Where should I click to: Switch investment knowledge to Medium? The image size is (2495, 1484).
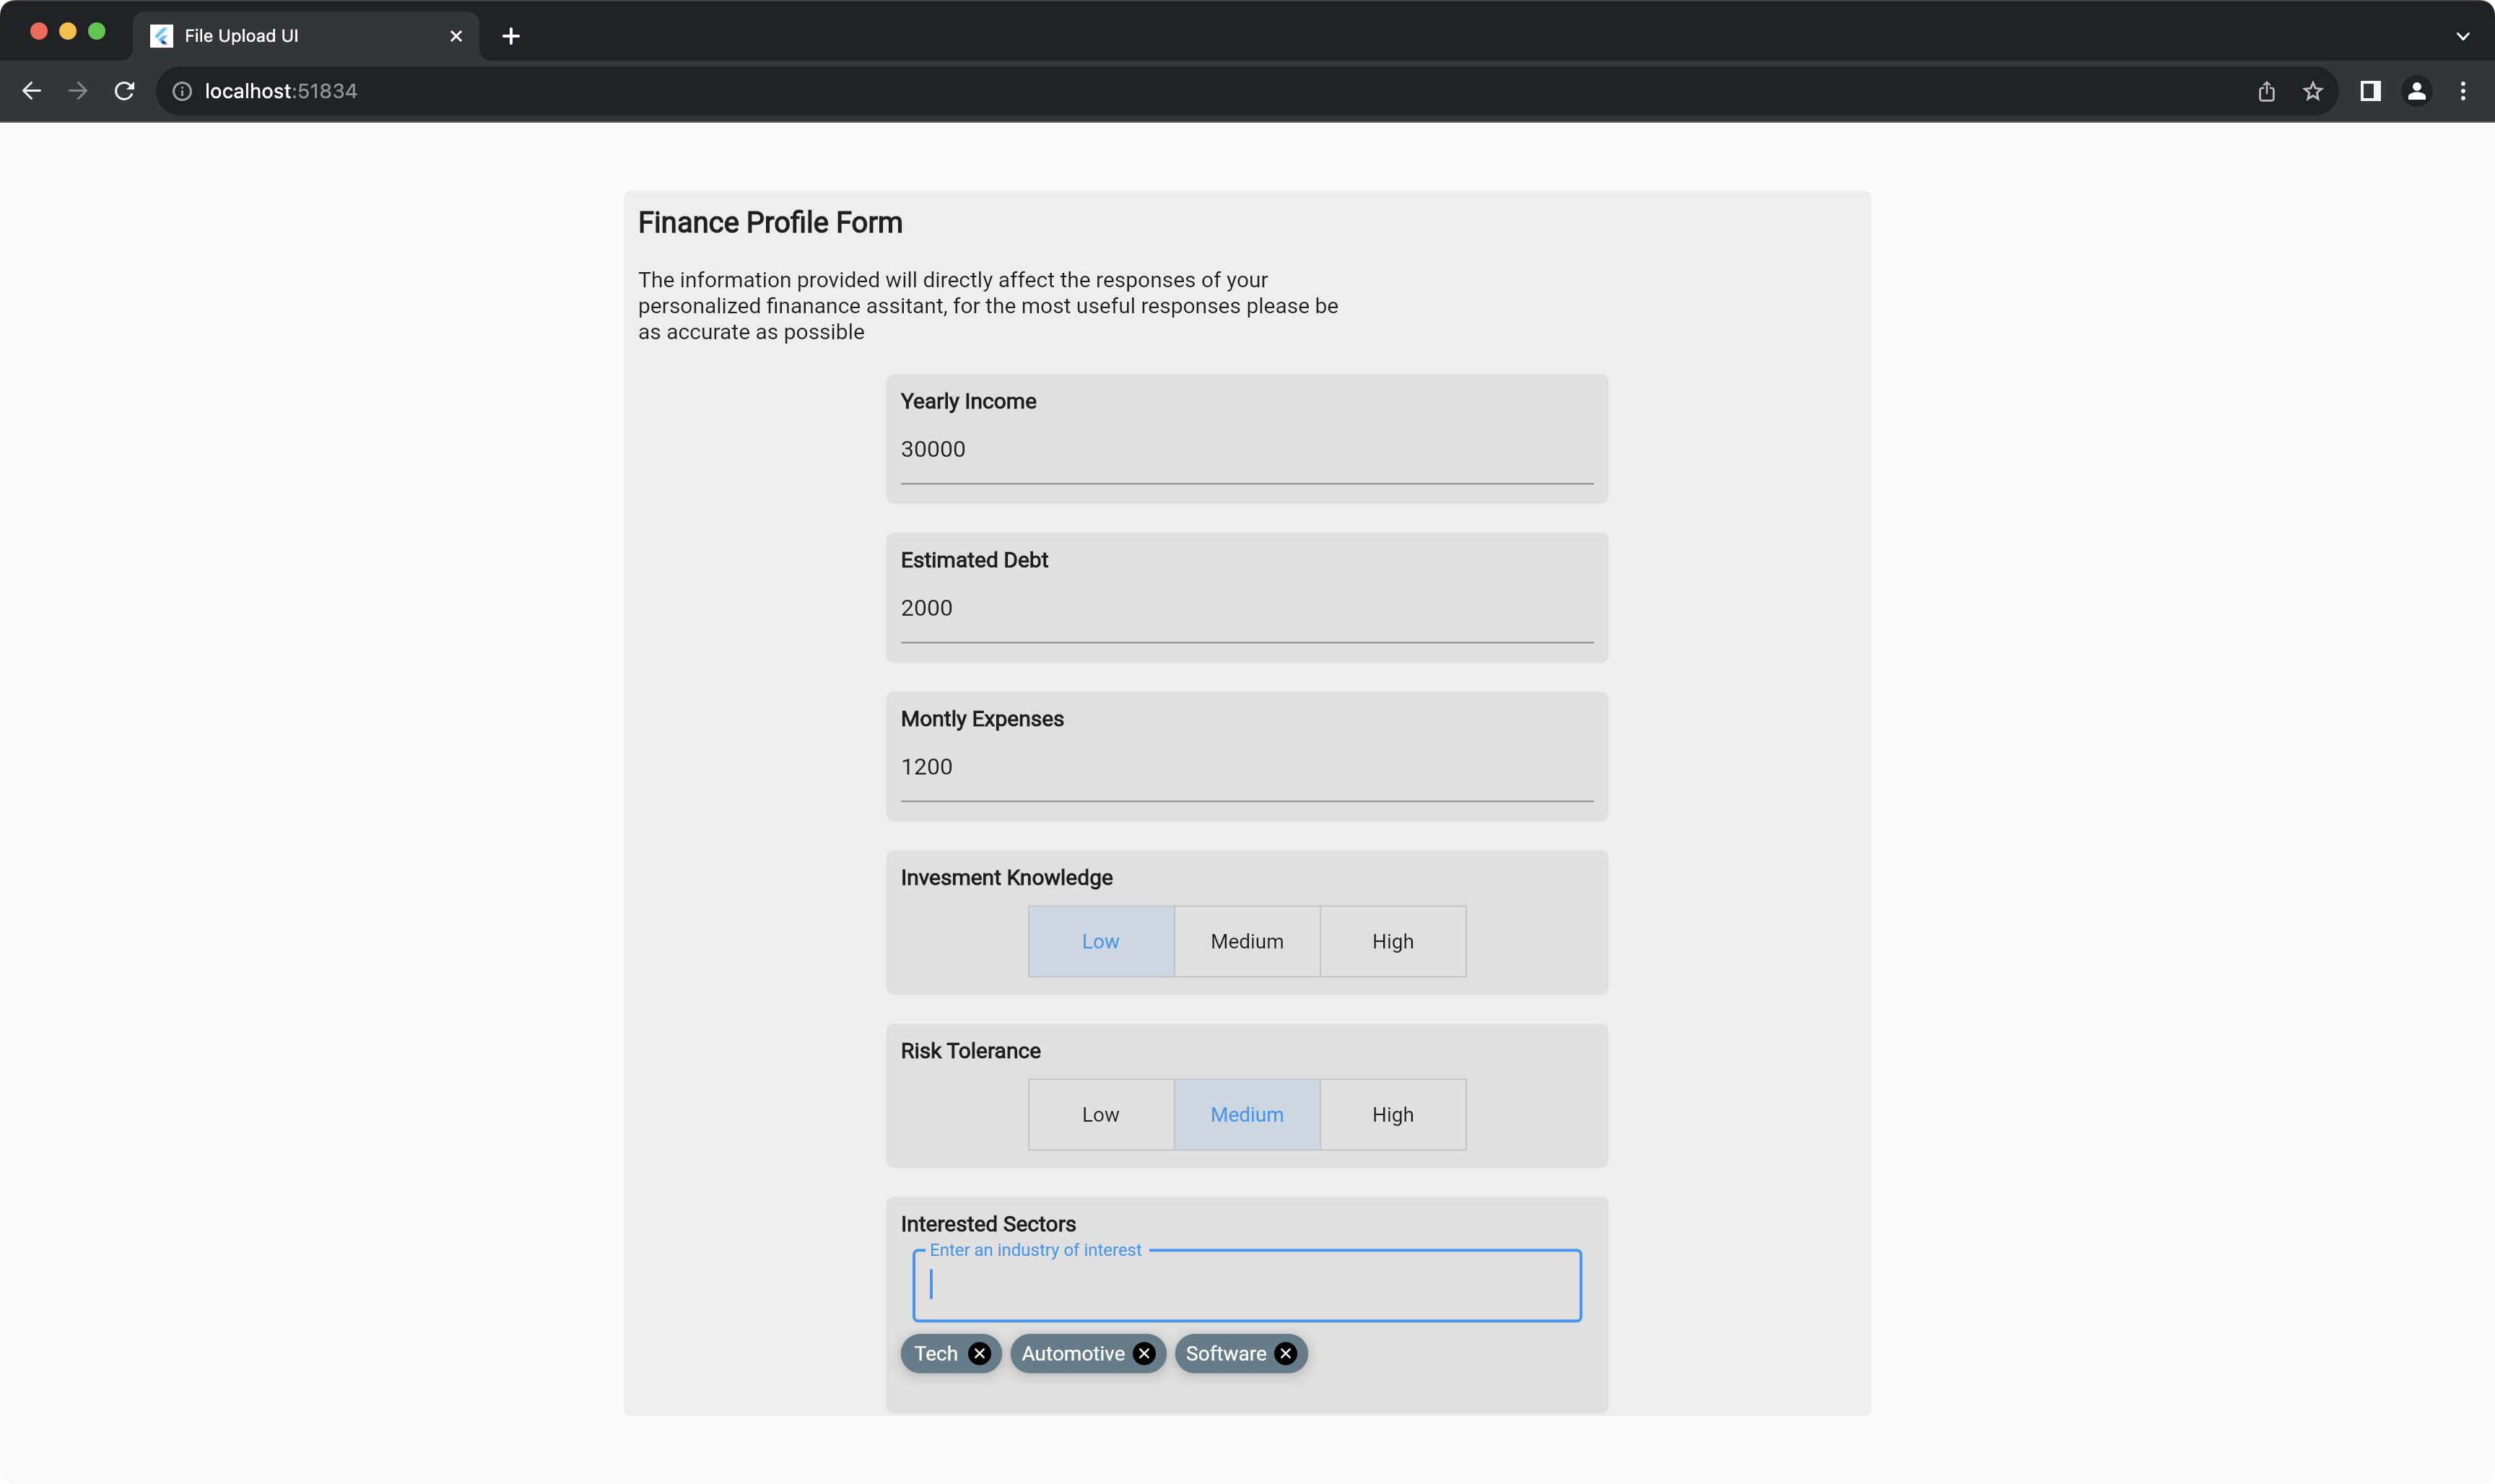pos(1245,941)
